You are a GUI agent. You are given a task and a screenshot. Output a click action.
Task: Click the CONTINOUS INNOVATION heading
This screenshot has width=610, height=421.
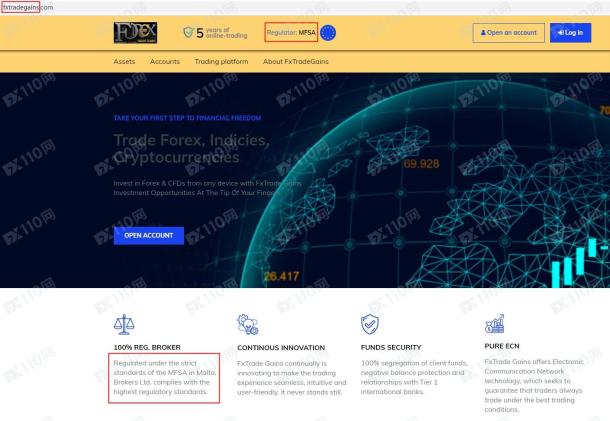(281, 347)
